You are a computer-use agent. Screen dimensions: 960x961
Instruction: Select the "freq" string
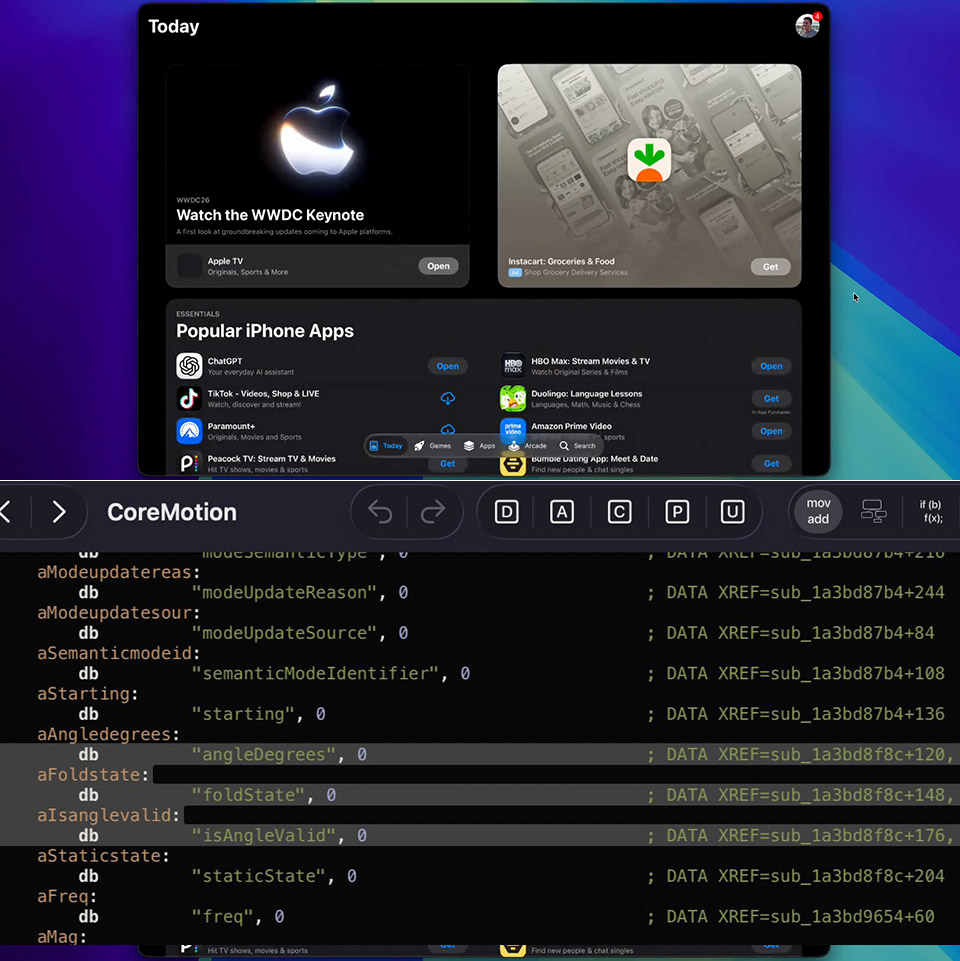(x=222, y=916)
